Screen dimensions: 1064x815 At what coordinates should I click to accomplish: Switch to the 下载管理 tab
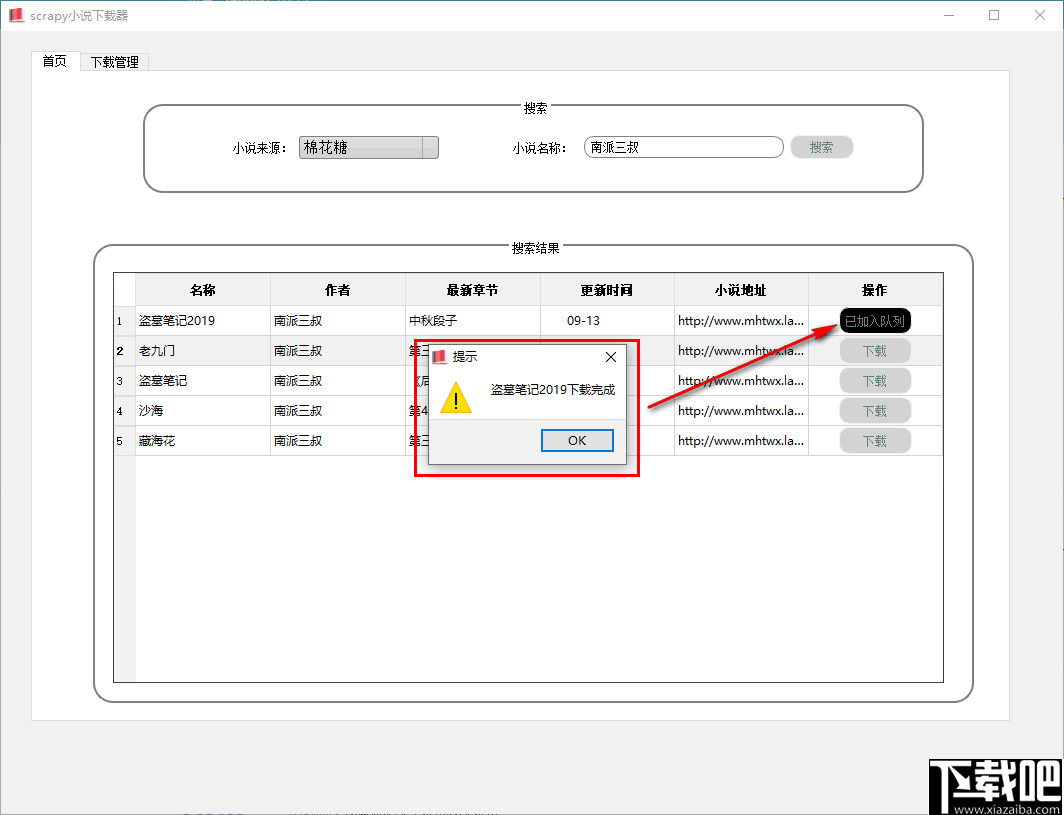[x=113, y=61]
